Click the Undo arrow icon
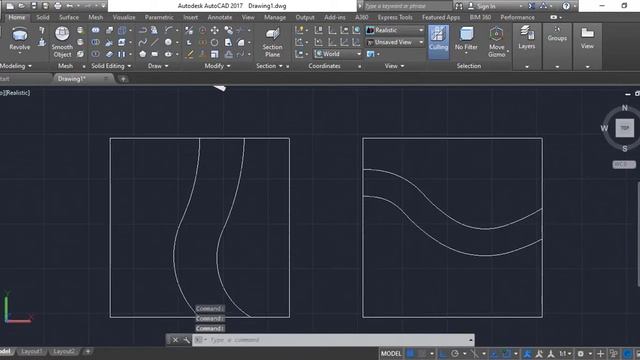640x360 pixels. 70,6
